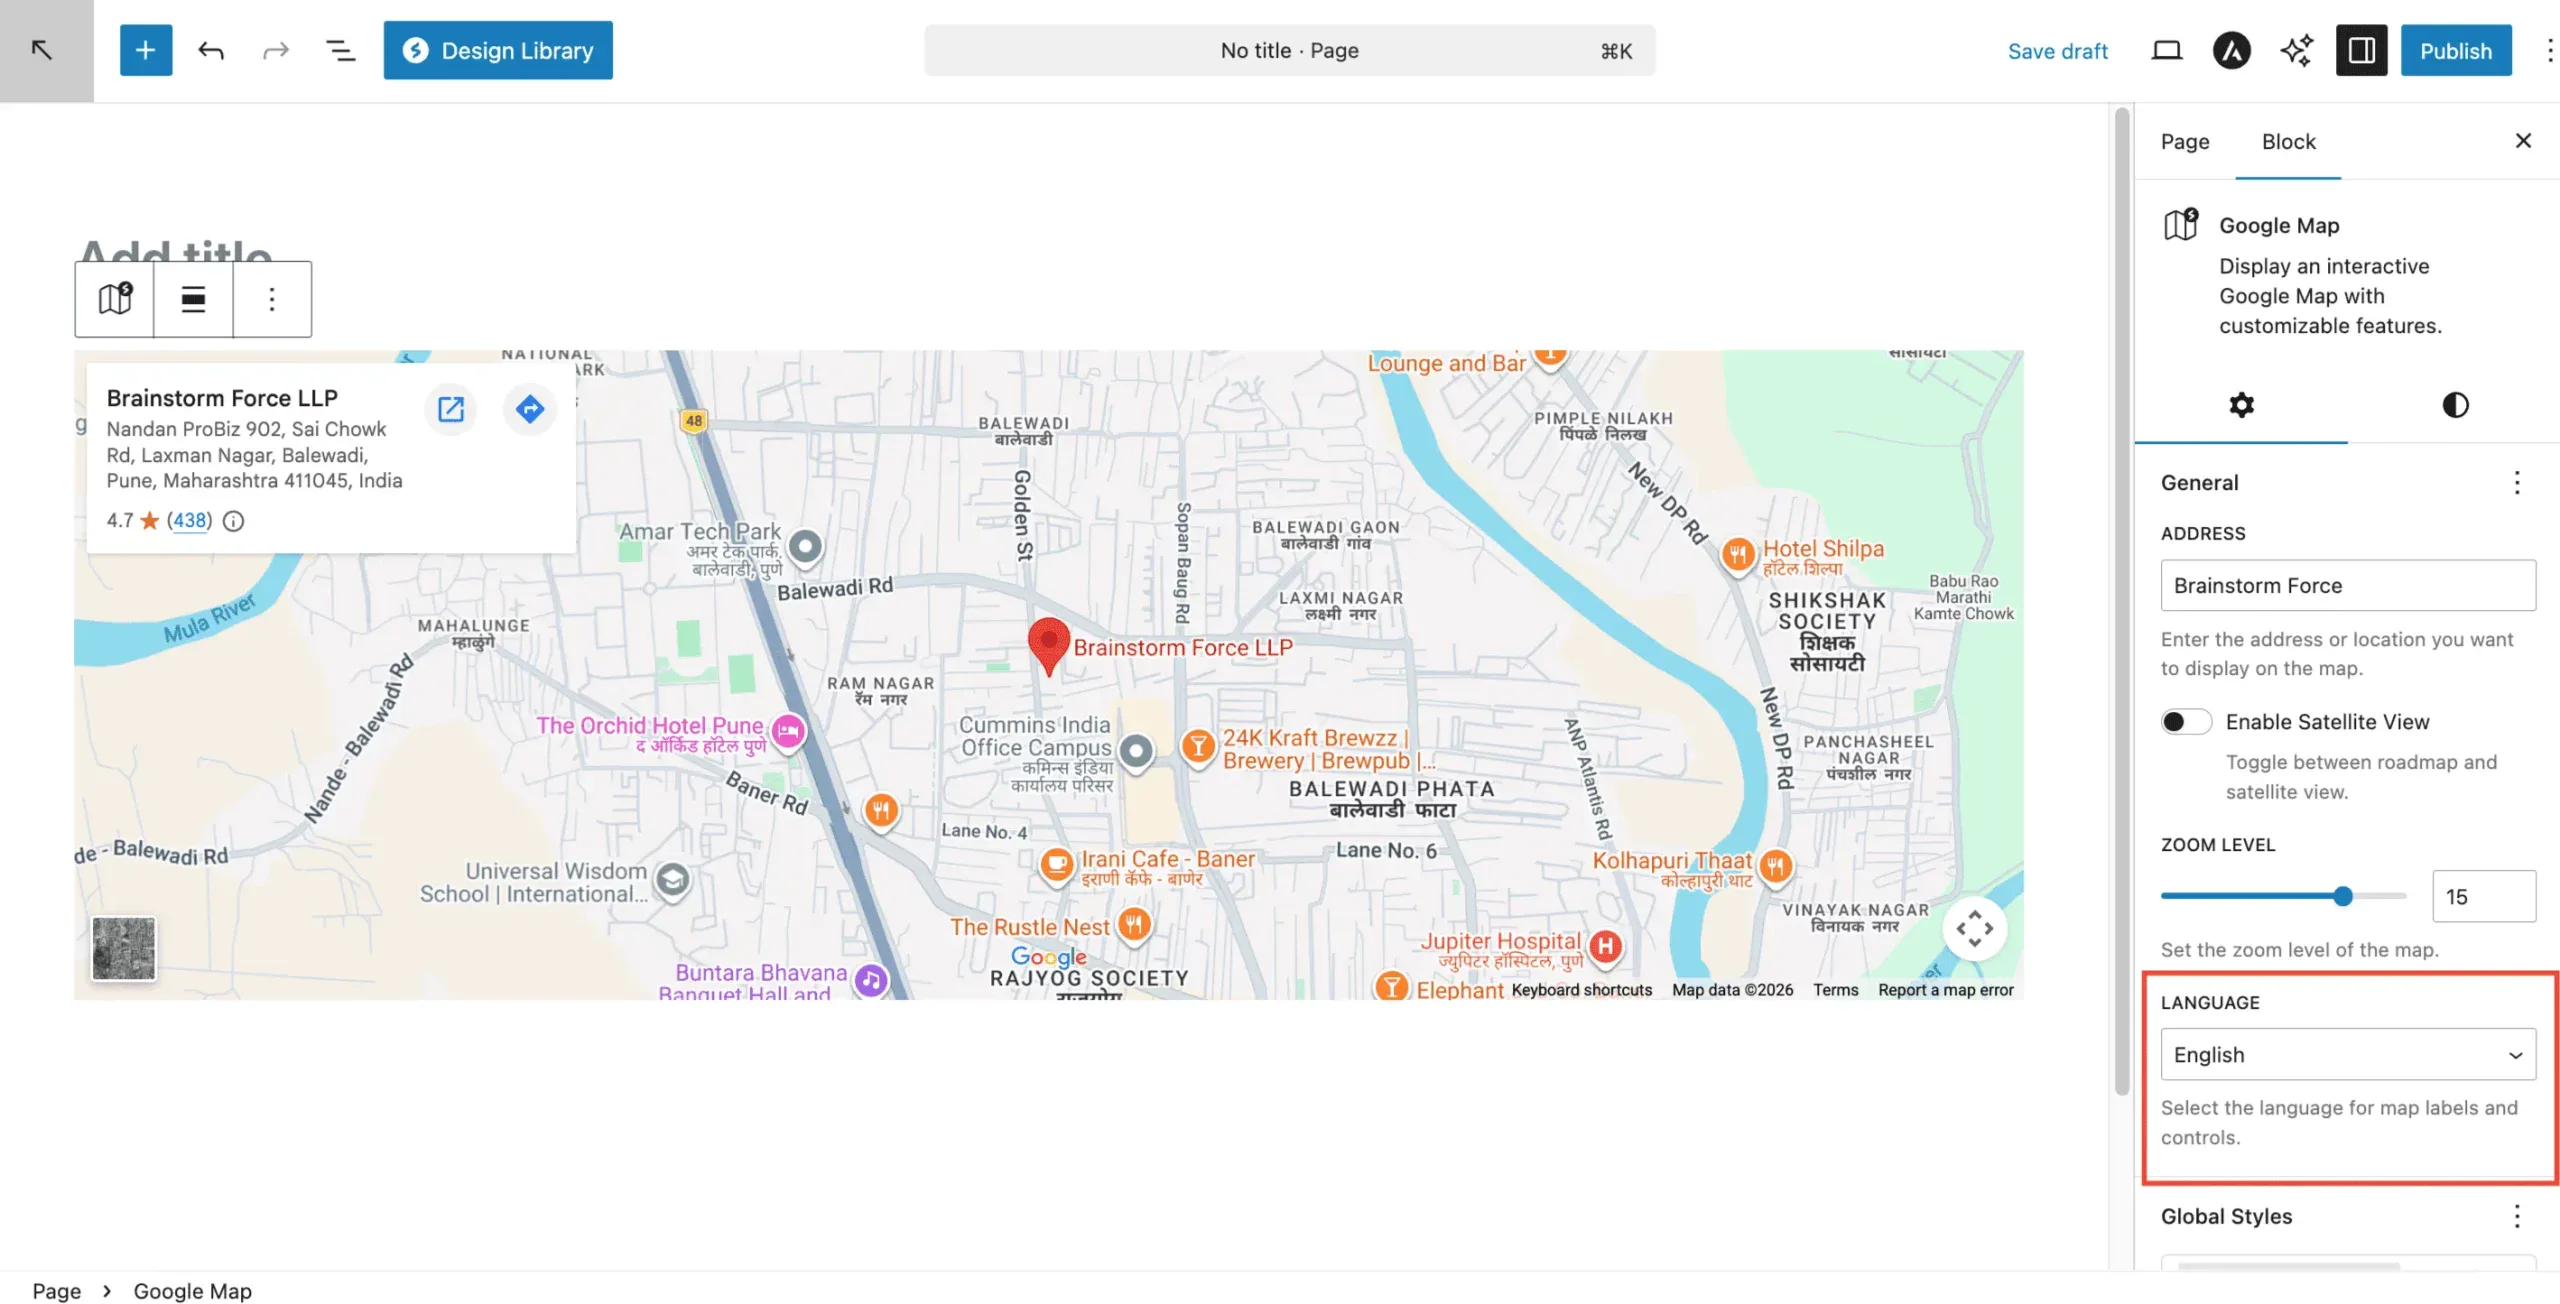
Task: Click Report a map error
Action: click(1945, 989)
